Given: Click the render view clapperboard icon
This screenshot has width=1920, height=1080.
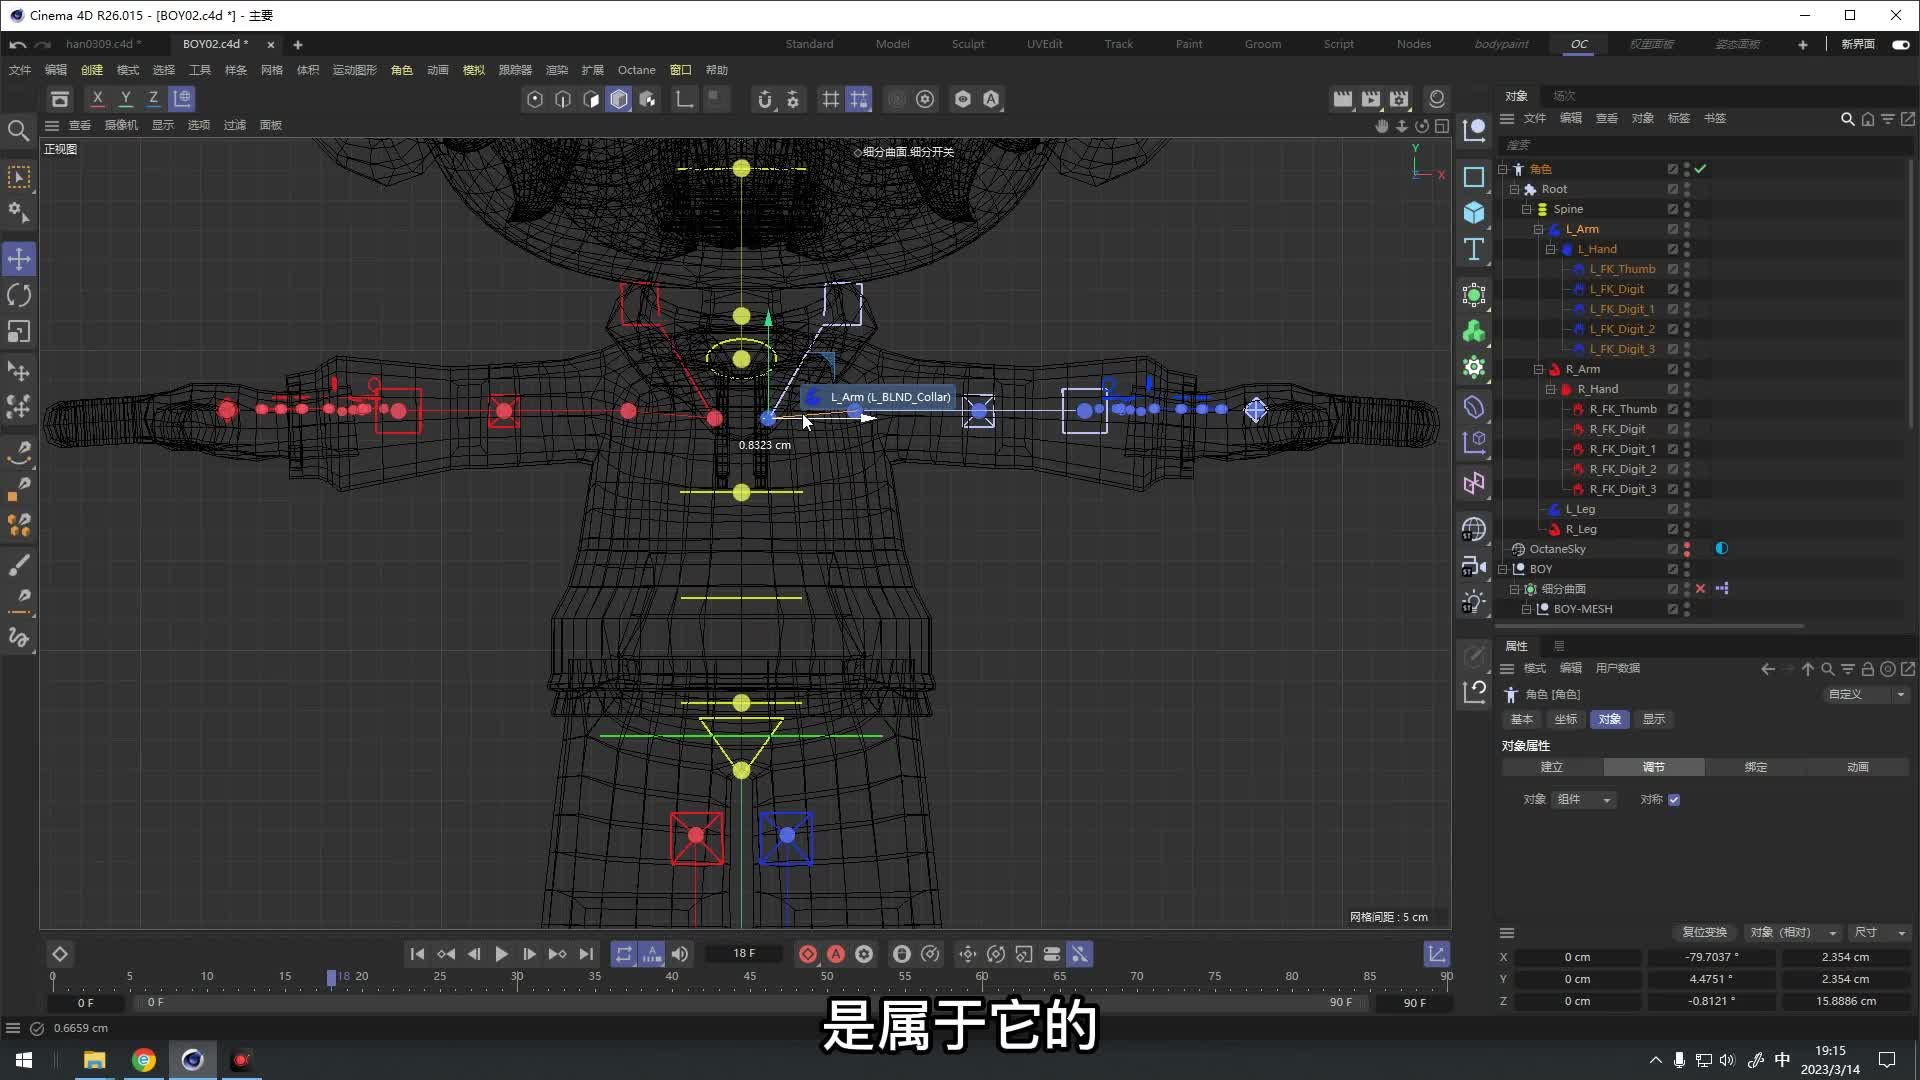Looking at the screenshot, I should 1343,99.
